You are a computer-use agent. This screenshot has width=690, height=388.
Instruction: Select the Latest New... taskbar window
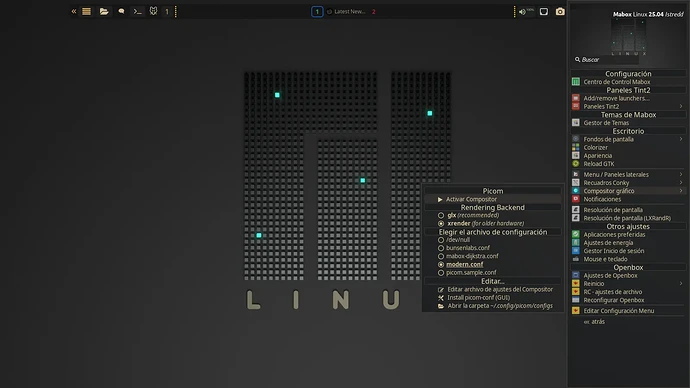coord(347,11)
